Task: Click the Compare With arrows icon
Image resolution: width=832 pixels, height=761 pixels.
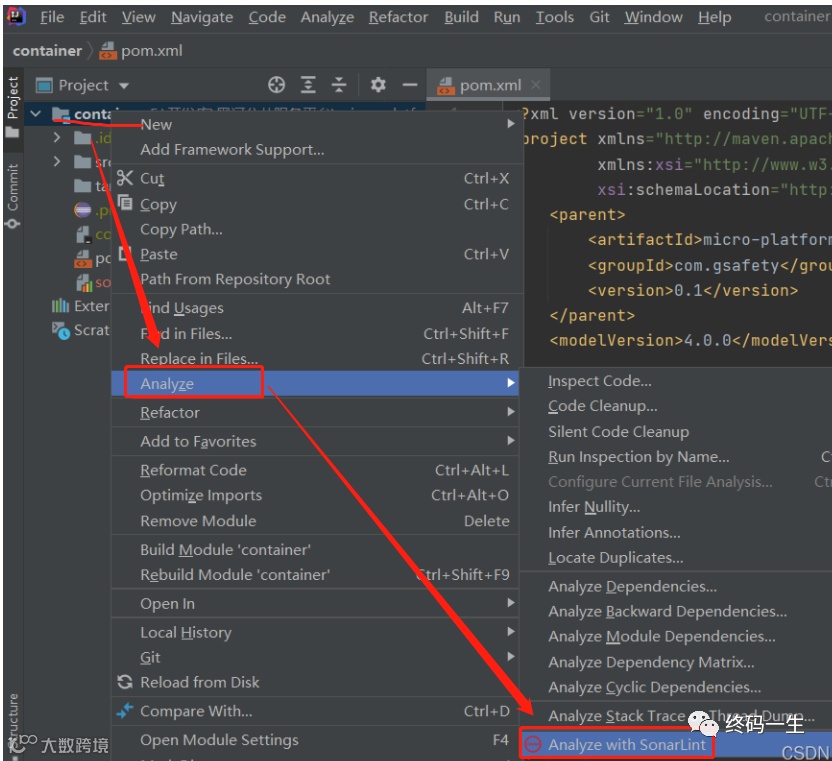Action: [125, 711]
